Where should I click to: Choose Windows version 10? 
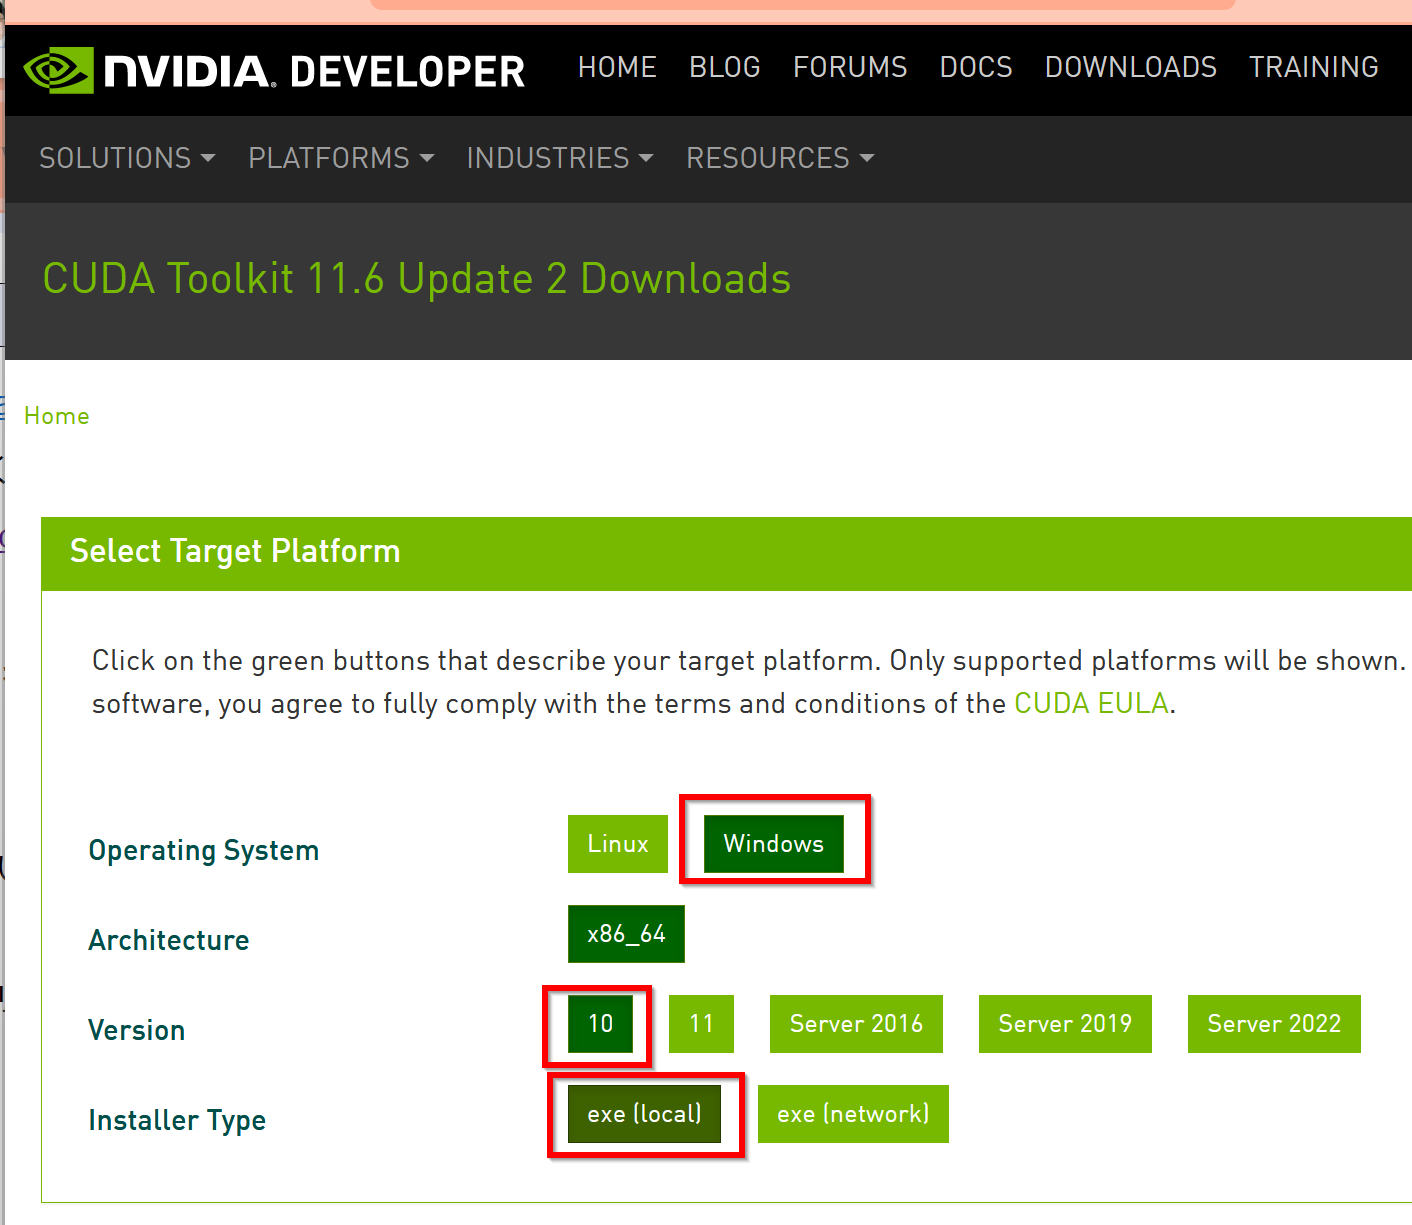click(600, 1024)
